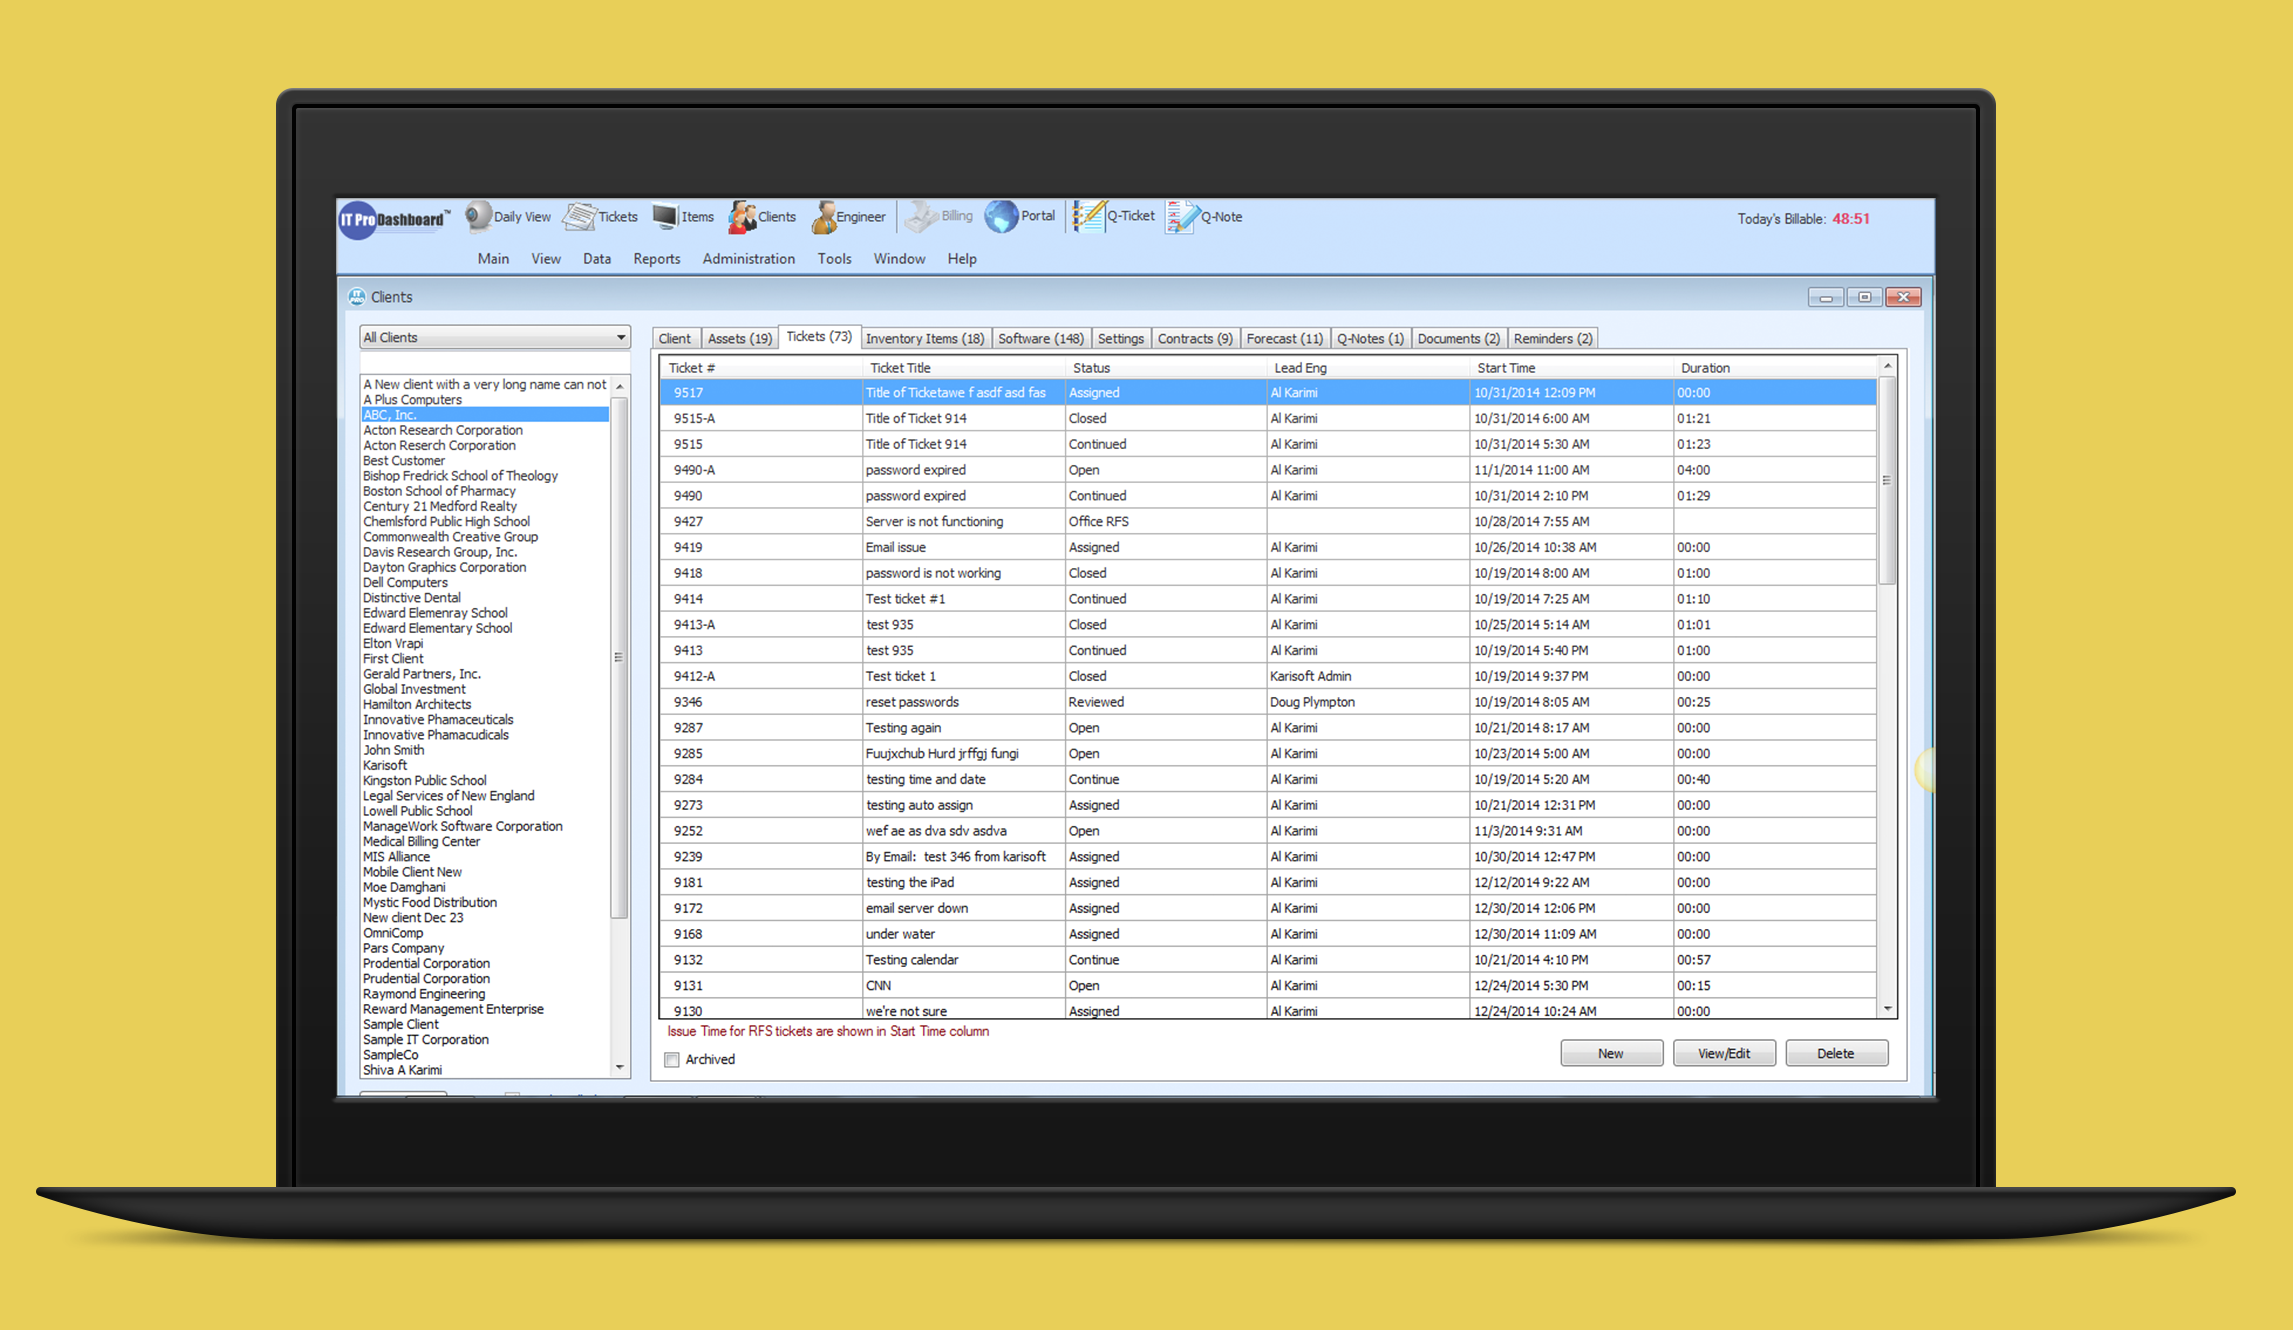Expand the All Clients dropdown
2293x1330 pixels.
click(x=620, y=338)
